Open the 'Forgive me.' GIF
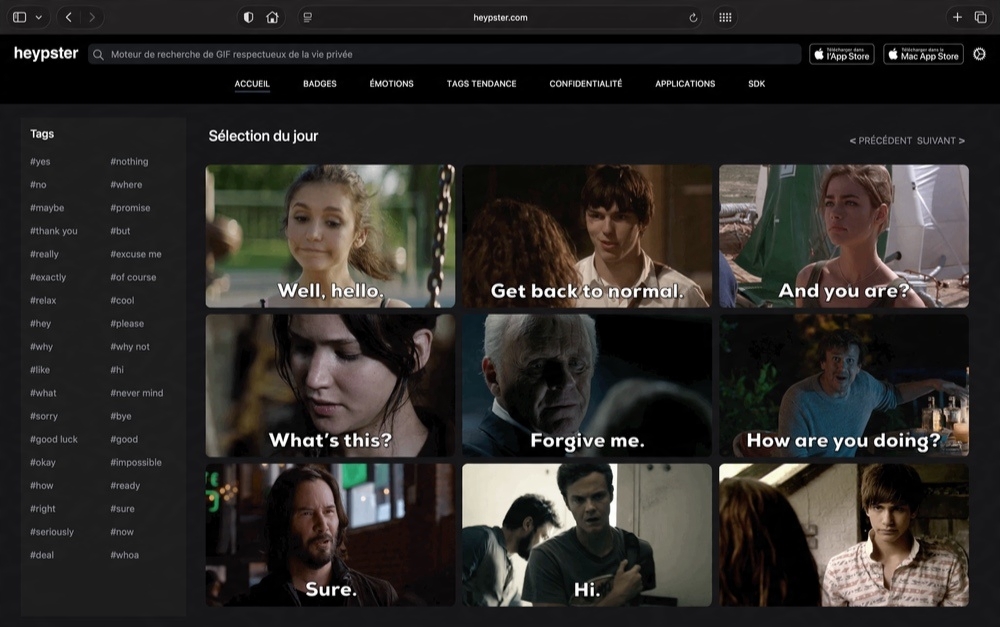Screen dimensions: 1000x627 (x=587, y=385)
